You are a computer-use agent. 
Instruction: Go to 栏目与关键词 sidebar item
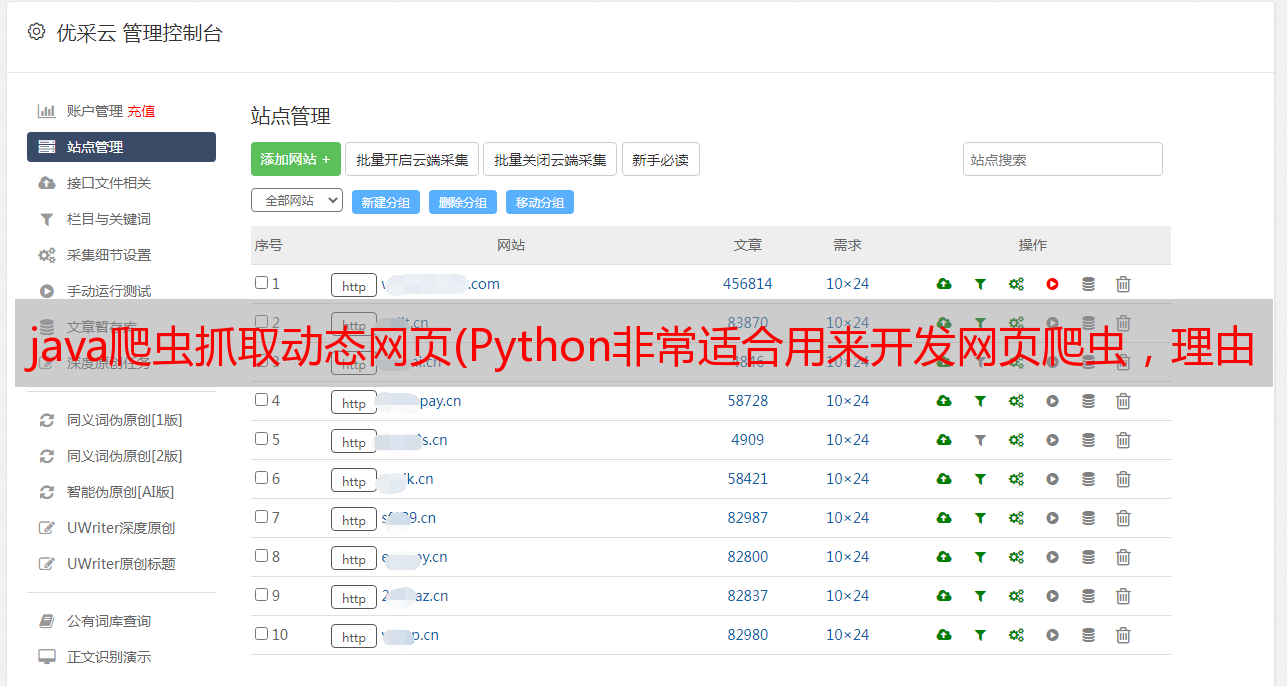(x=108, y=219)
